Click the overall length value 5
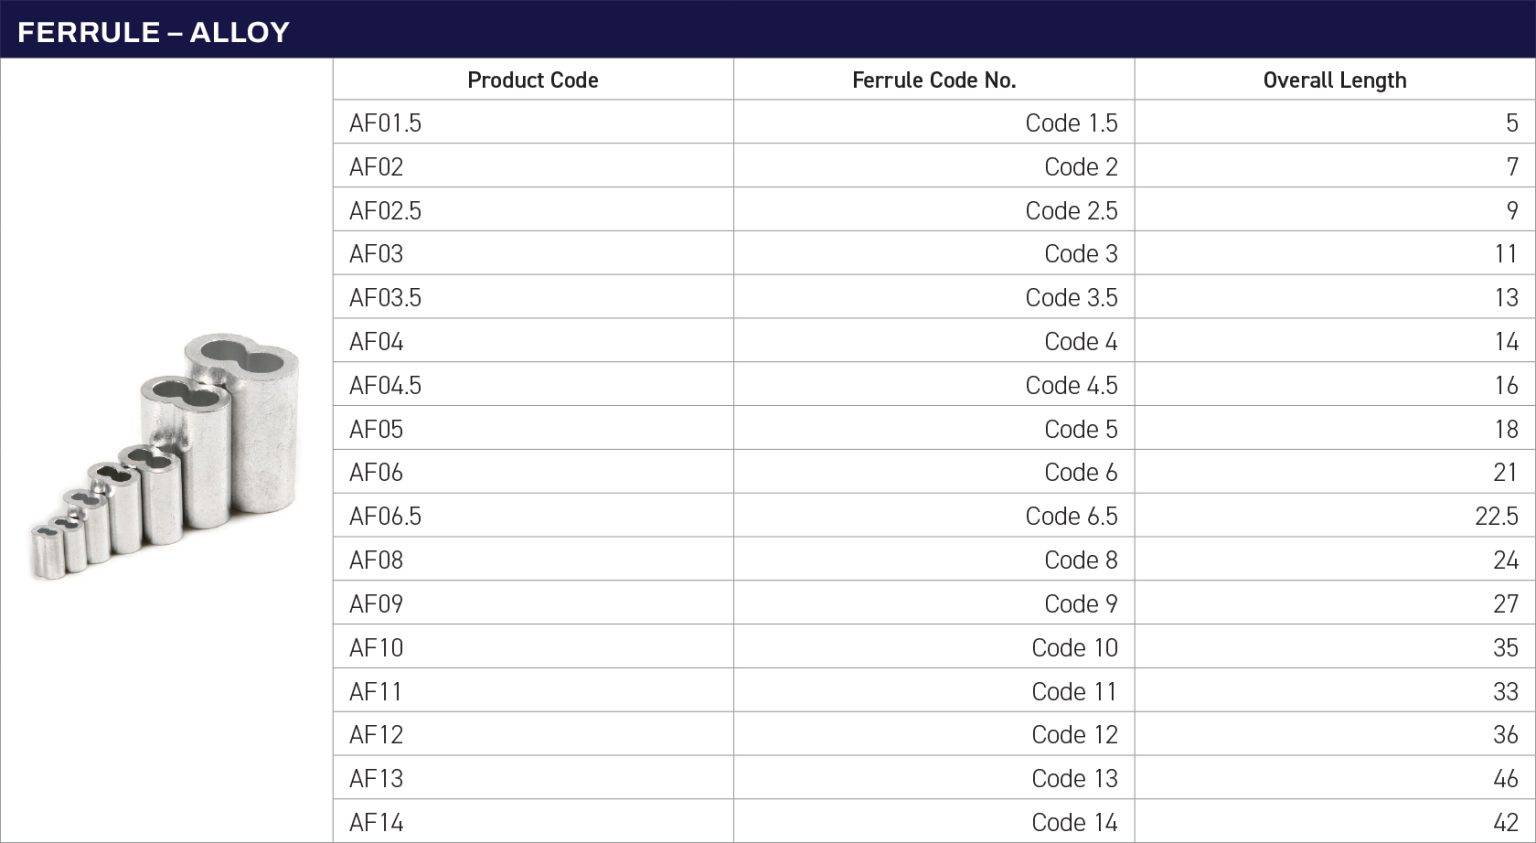1536x843 pixels. [1511, 123]
